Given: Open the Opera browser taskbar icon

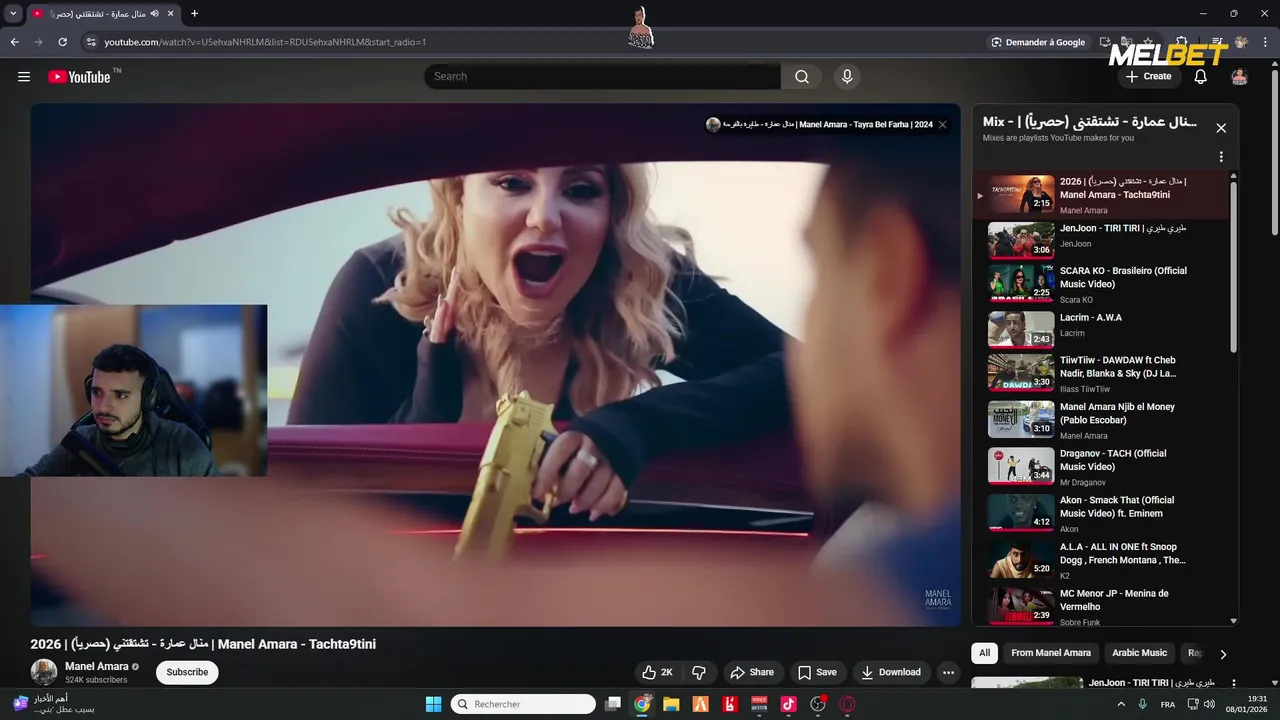Looking at the screenshot, I should (x=847, y=704).
